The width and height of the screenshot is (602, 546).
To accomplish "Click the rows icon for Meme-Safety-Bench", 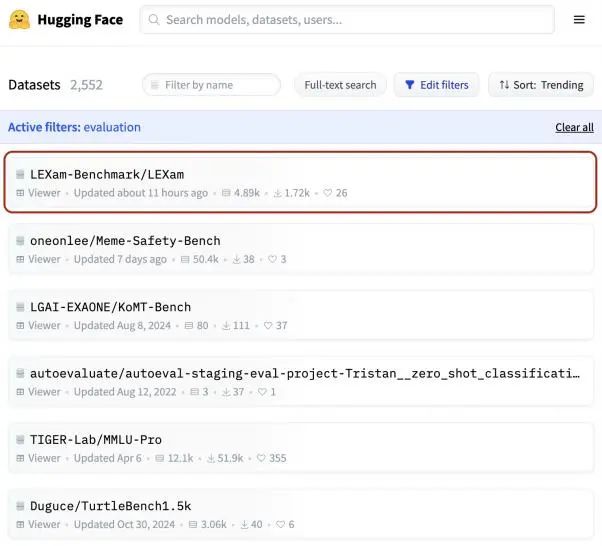I will point(185,260).
